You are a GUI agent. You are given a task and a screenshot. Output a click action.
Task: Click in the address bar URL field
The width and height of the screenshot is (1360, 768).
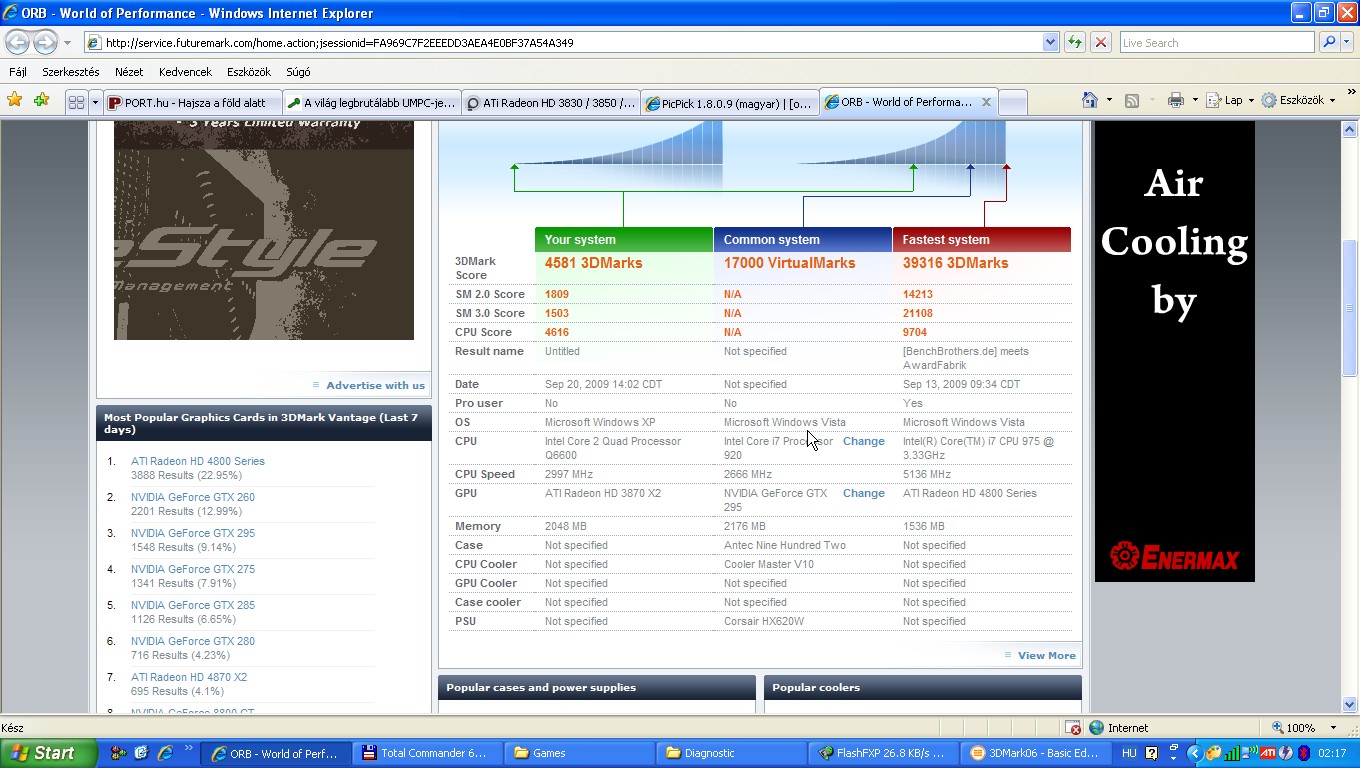click(x=570, y=42)
